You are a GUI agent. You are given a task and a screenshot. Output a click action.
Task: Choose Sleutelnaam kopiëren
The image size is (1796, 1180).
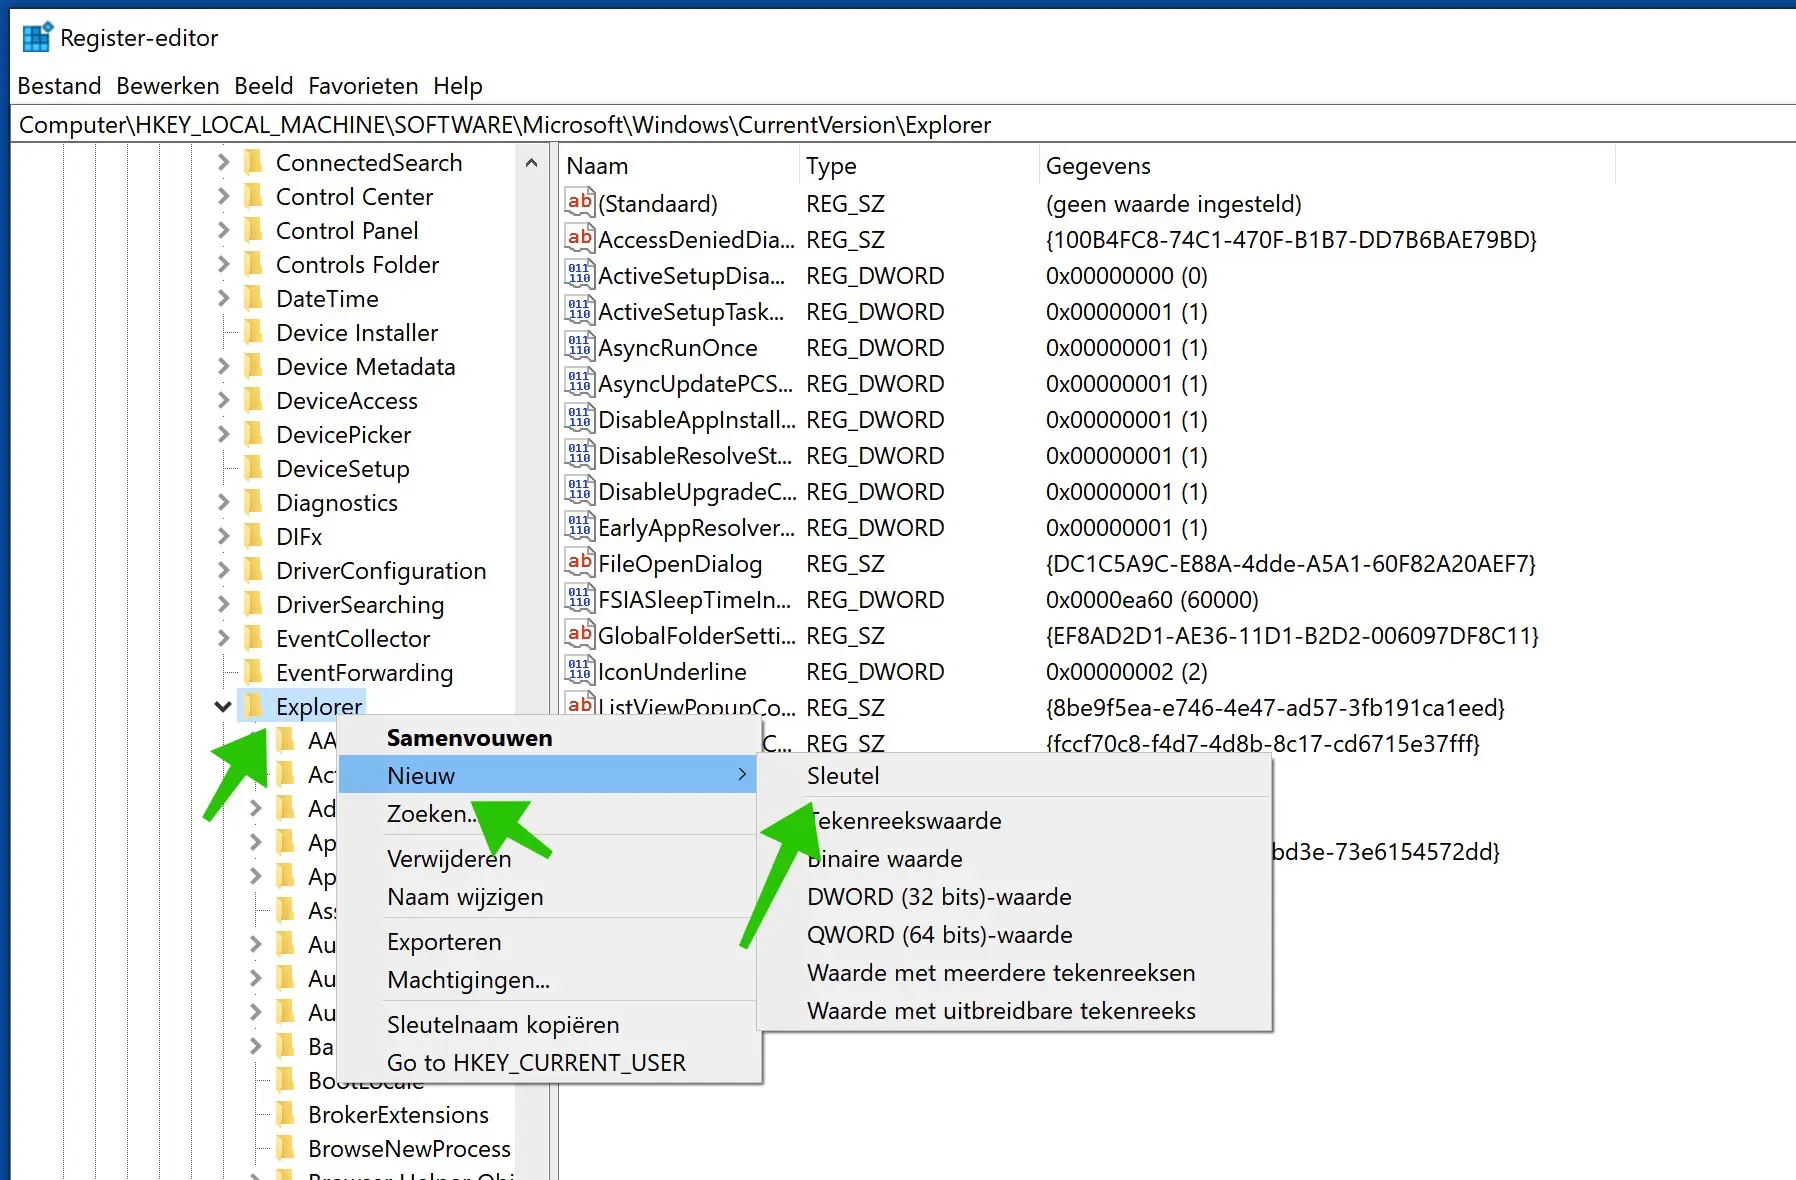tap(548, 1024)
